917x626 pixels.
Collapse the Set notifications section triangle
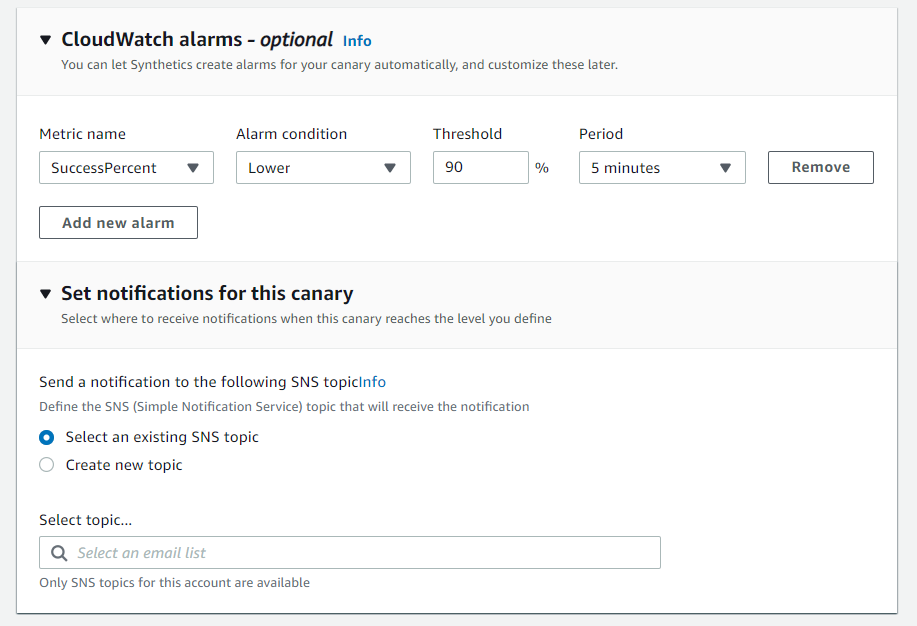[46, 294]
